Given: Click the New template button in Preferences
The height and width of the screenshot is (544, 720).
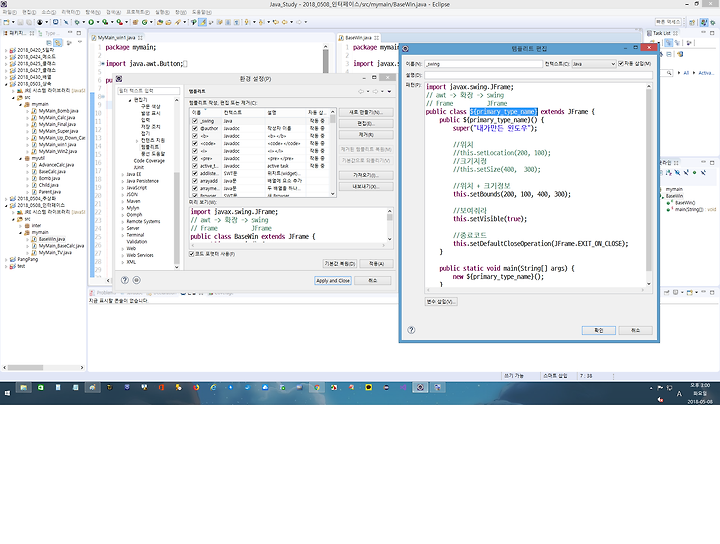Looking at the screenshot, I should tap(366, 112).
